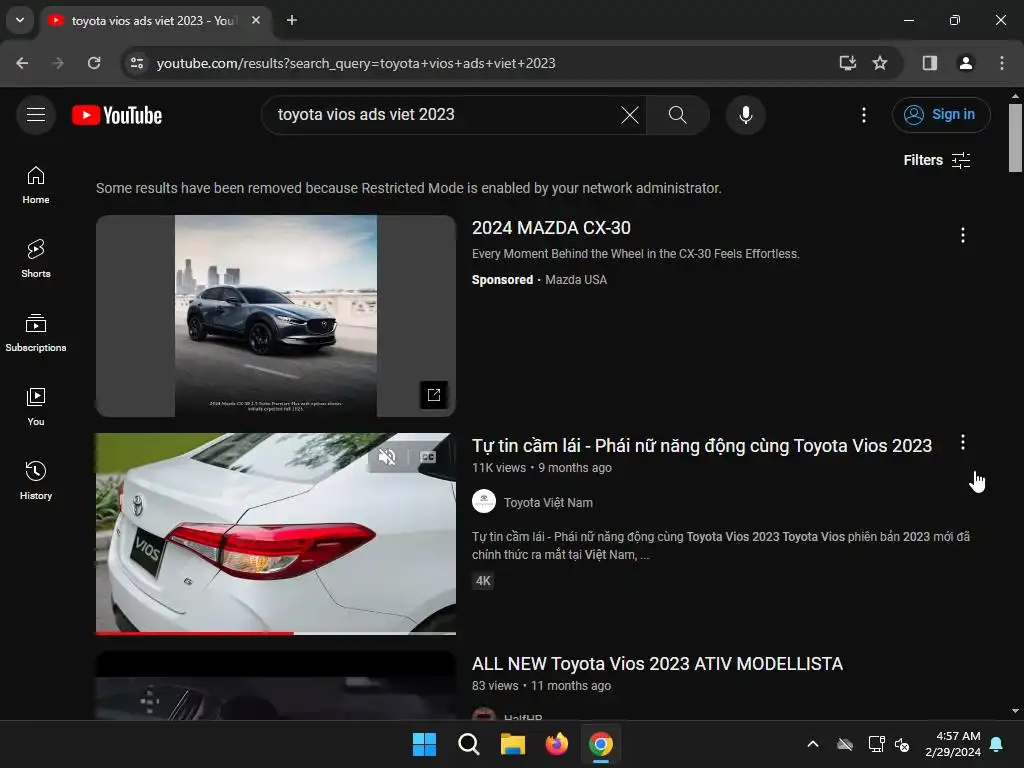Open File Explorer from the taskbar

[513, 744]
